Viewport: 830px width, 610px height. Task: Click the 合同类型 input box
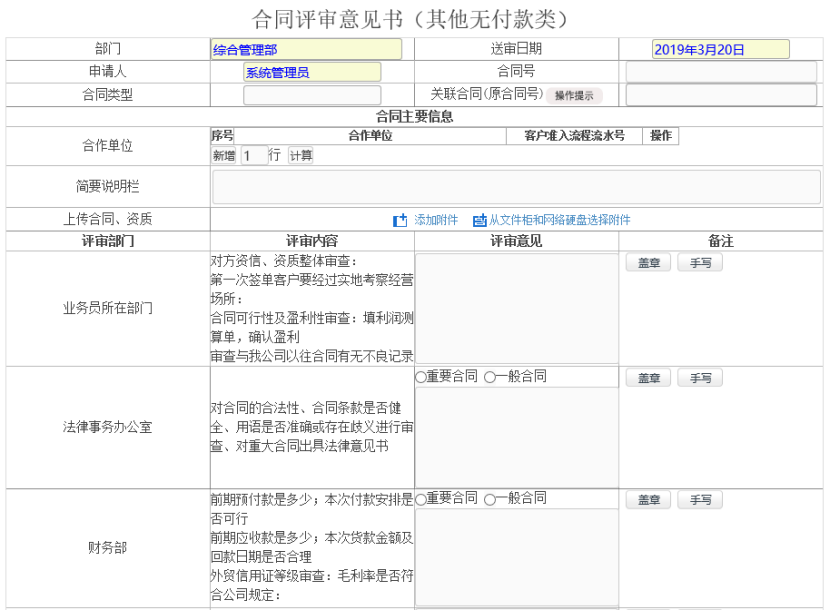311,96
